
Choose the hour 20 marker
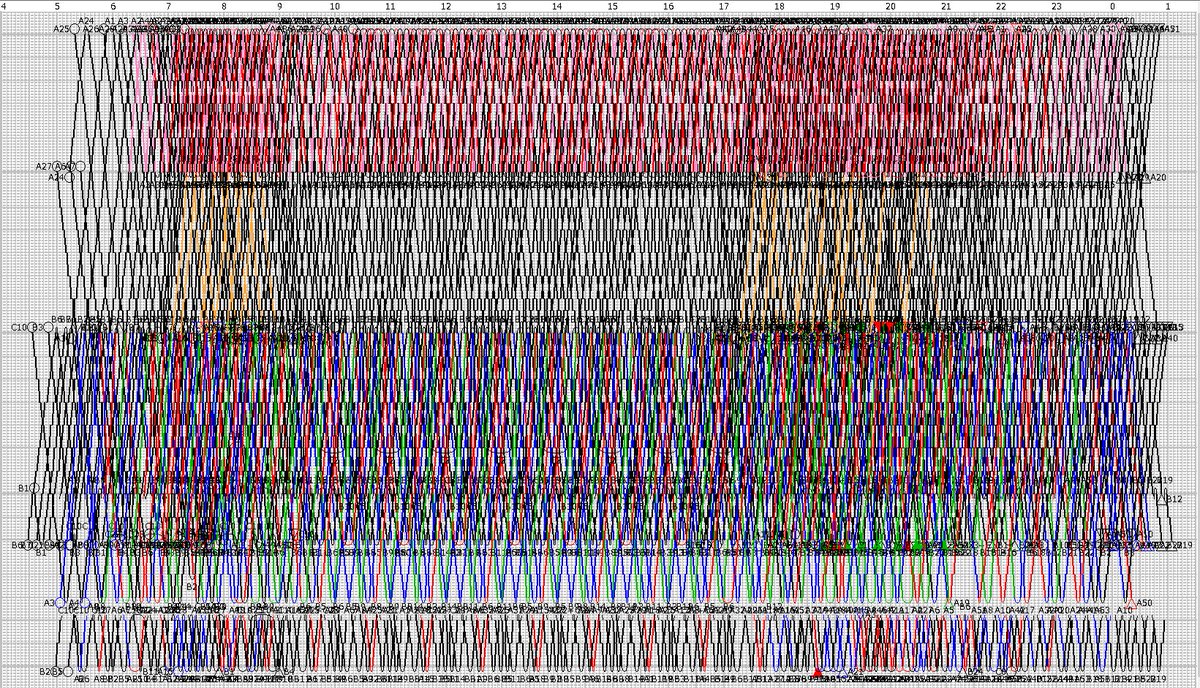889,6
